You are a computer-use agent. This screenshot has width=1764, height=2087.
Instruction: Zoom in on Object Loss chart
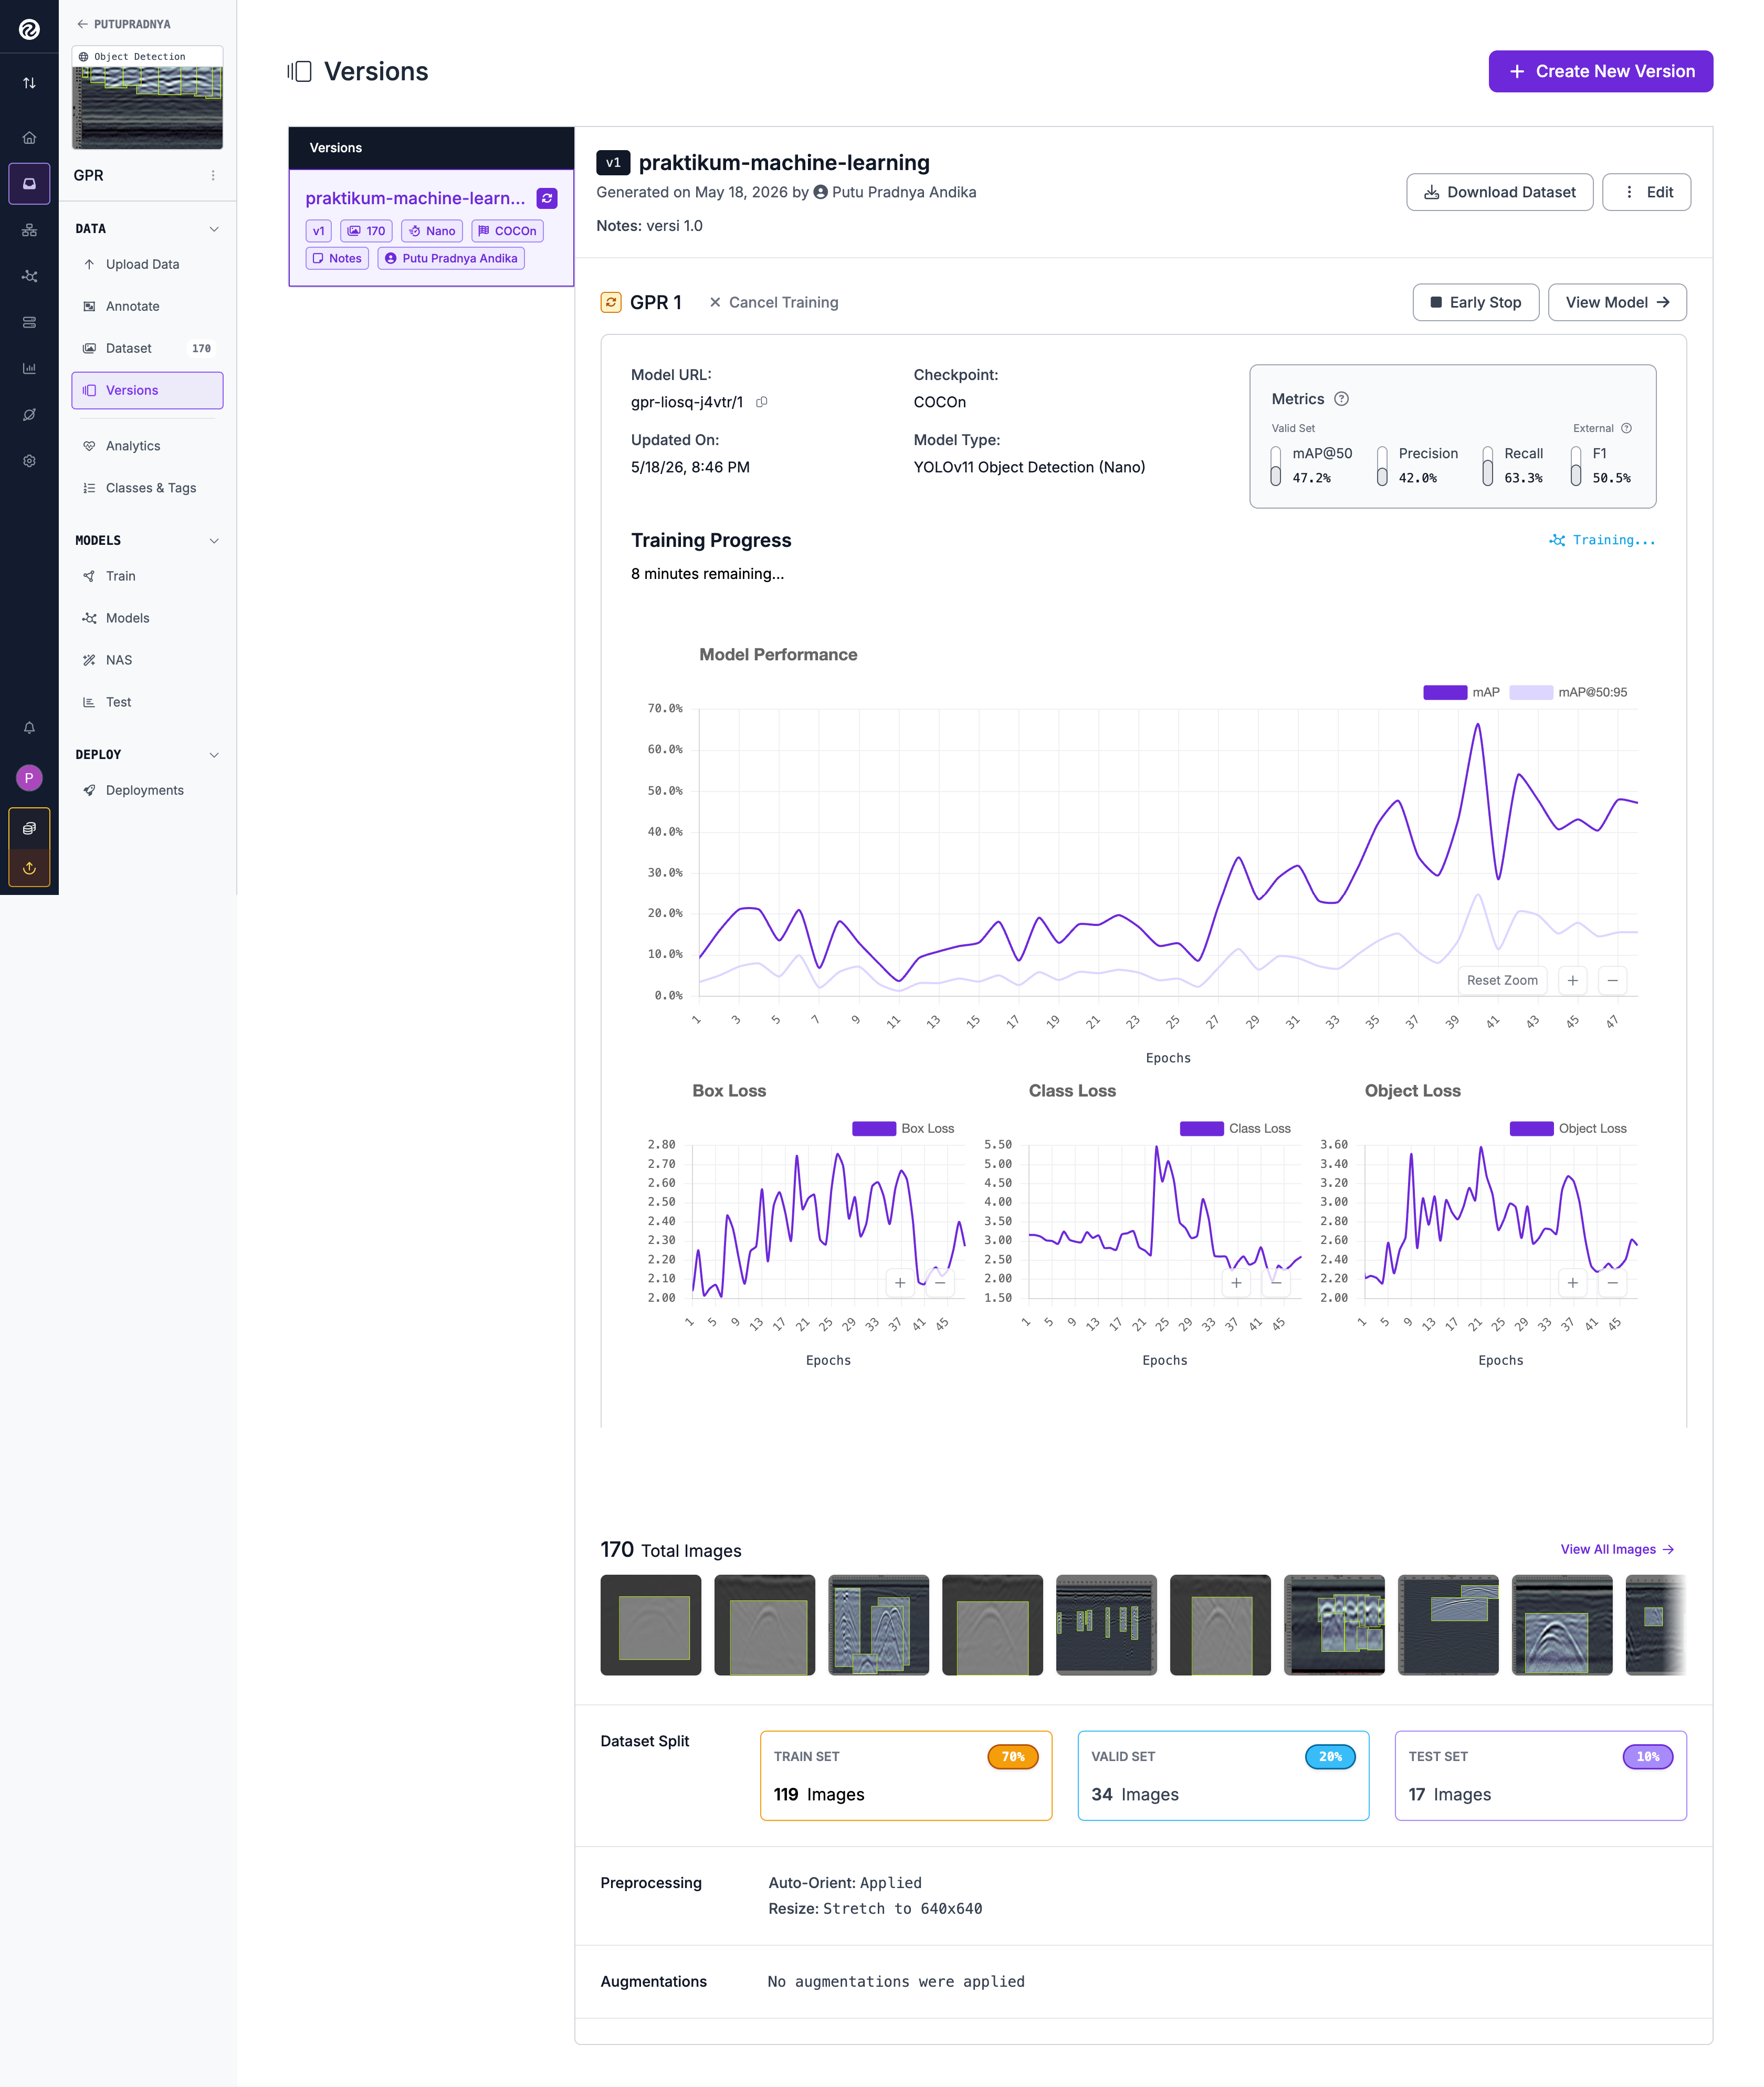click(x=1572, y=1282)
